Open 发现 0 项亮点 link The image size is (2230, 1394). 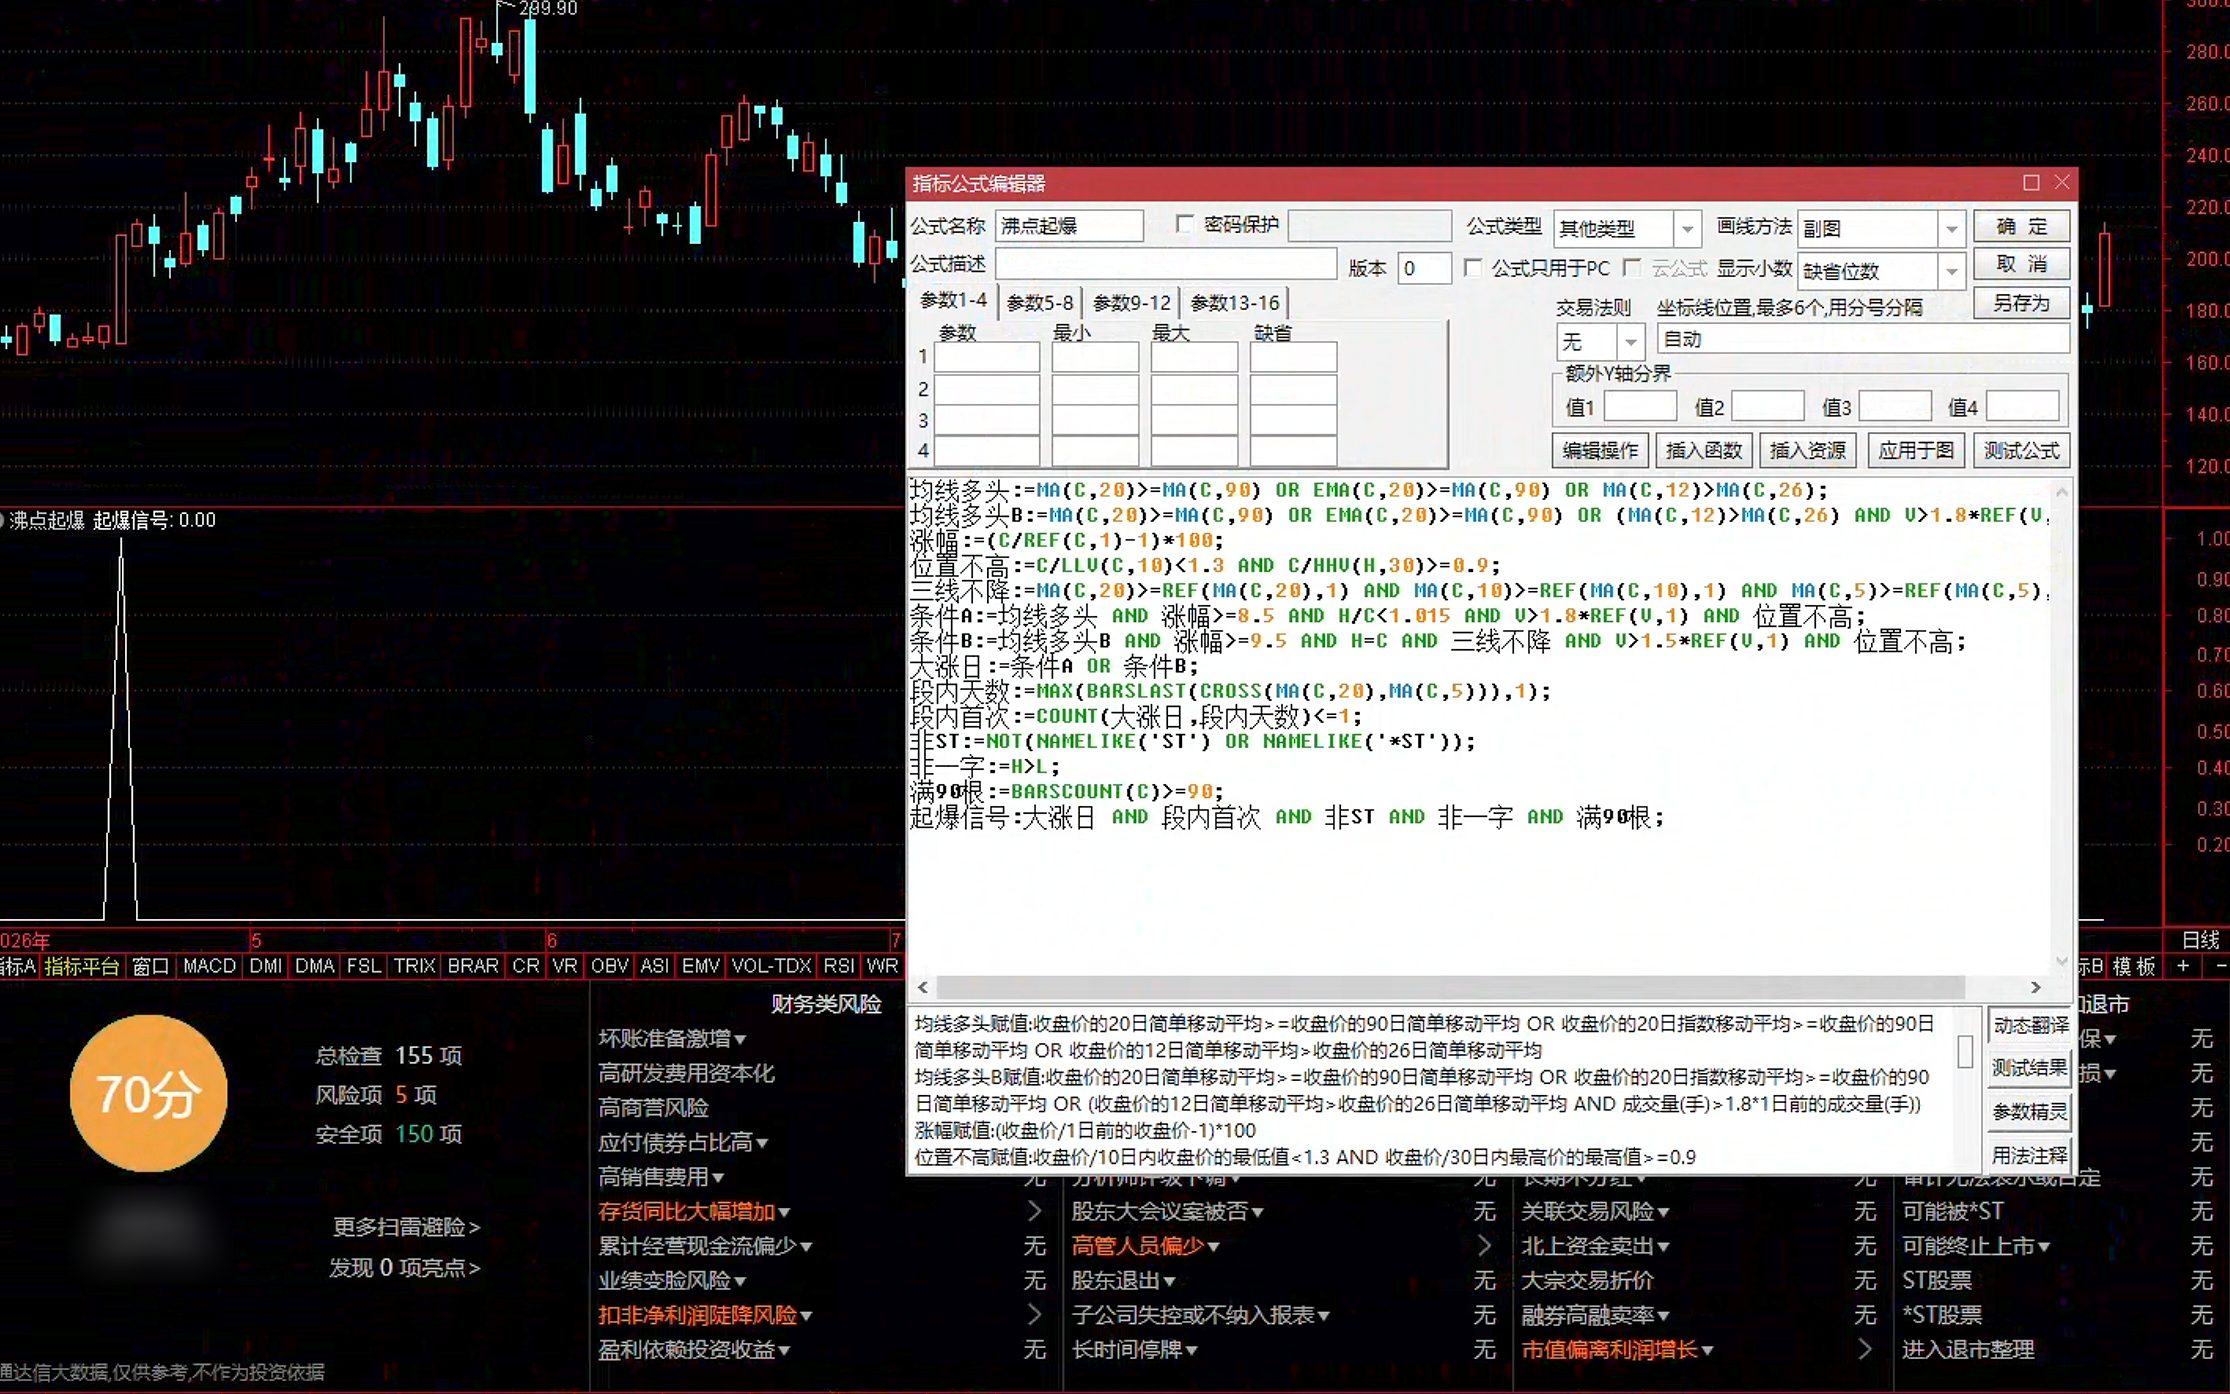coord(404,1268)
